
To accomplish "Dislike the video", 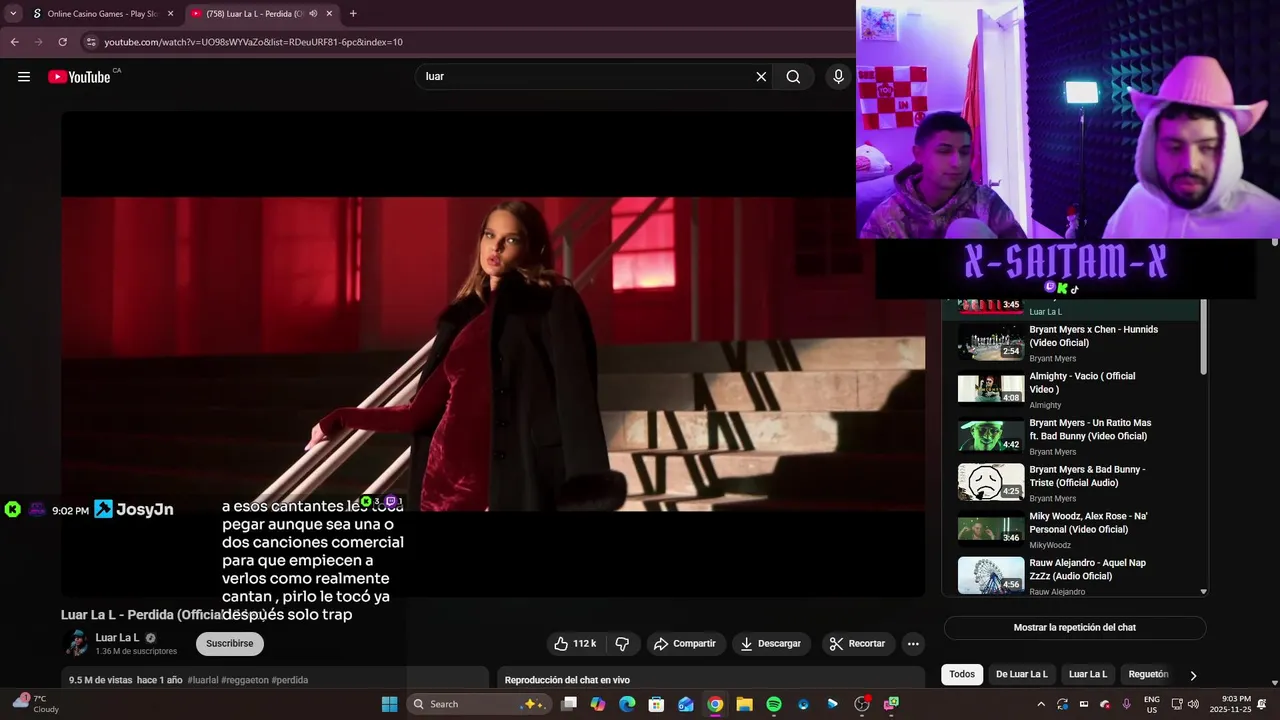I will click(622, 644).
